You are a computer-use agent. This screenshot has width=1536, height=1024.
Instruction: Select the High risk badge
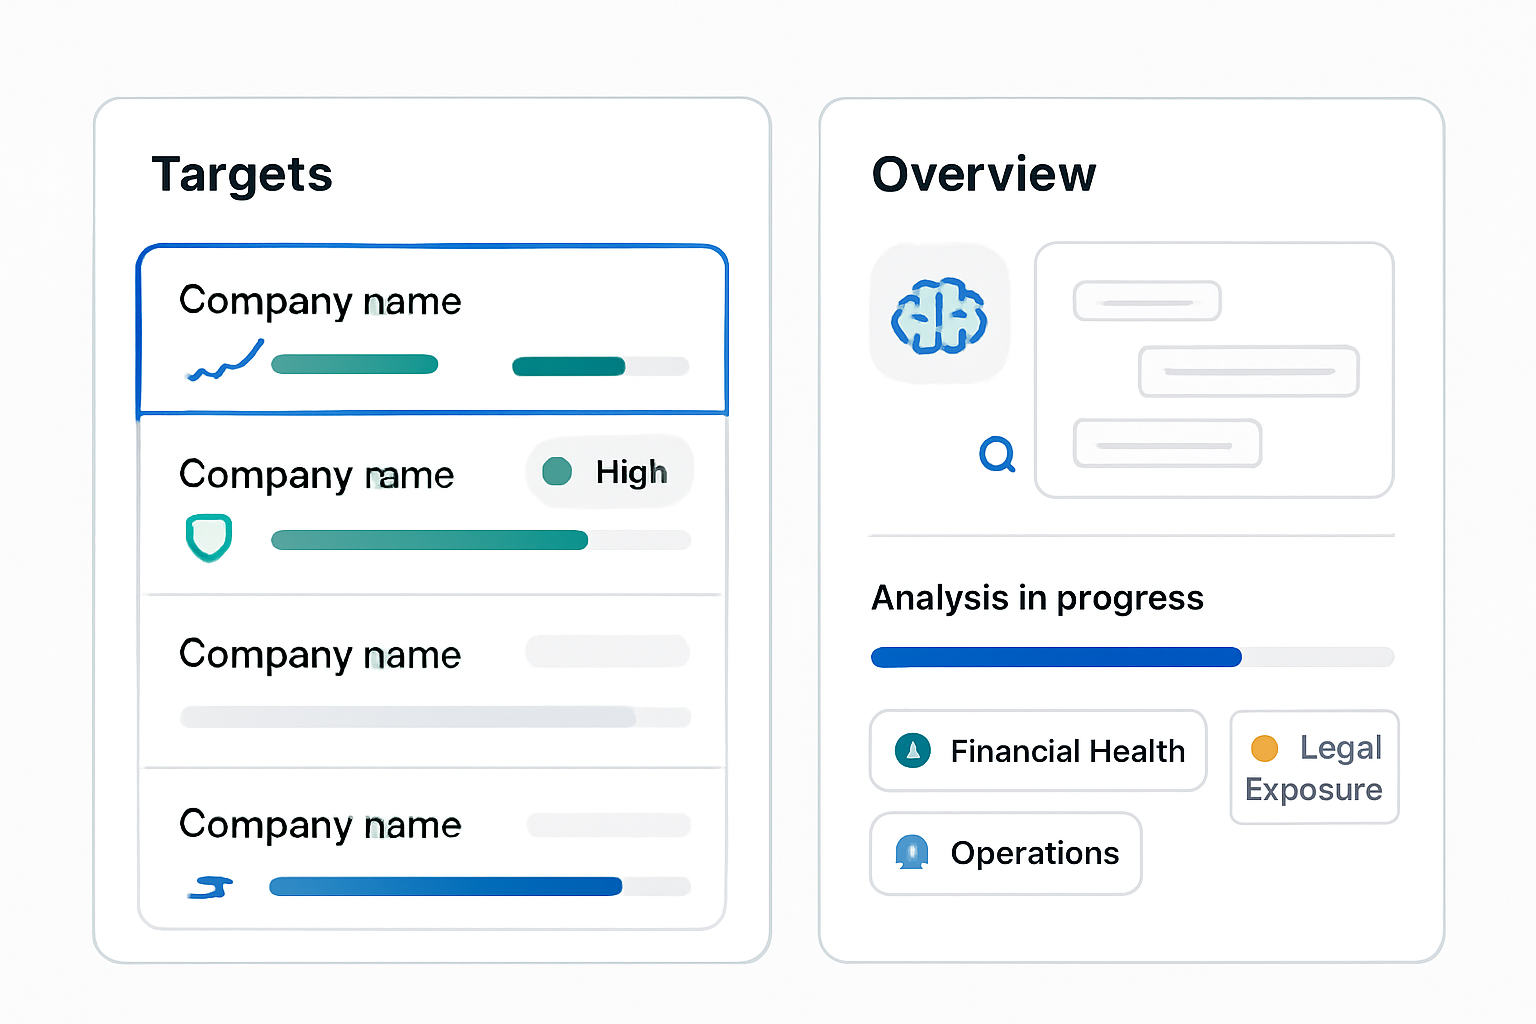[610, 472]
